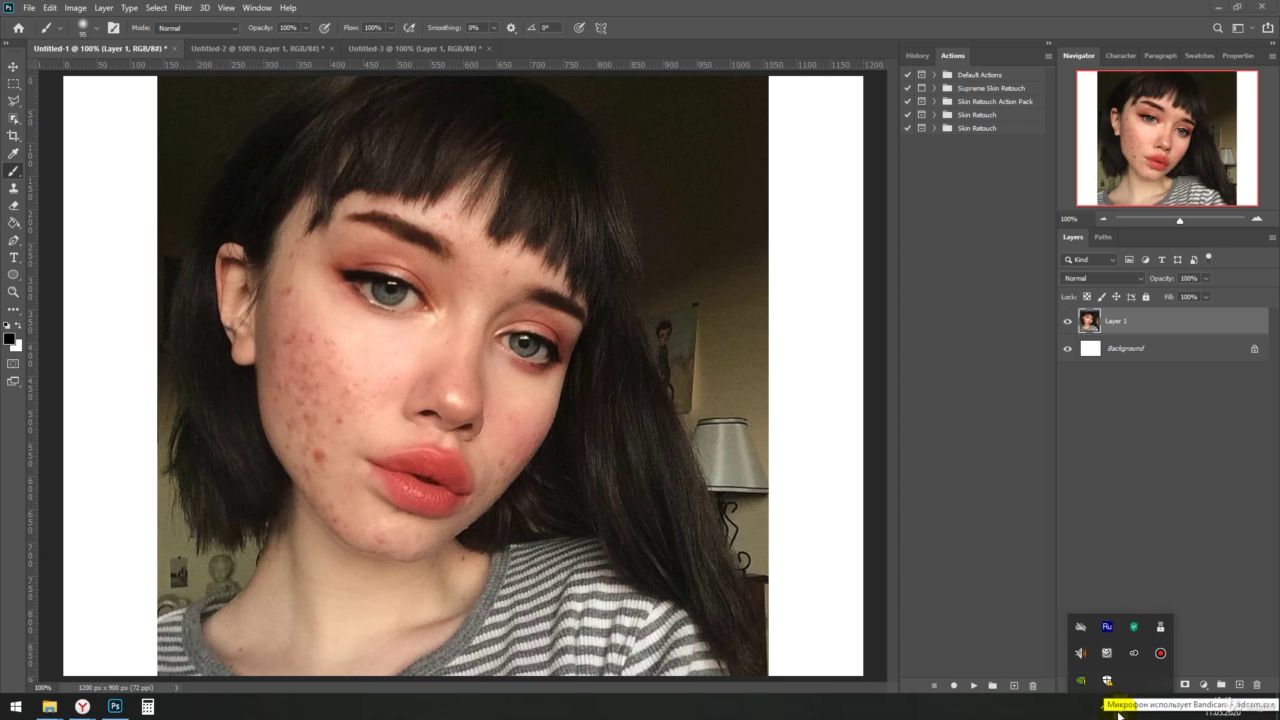Open Actions panel options menu
Viewport: 1280px width, 720px height.
[1048, 56]
